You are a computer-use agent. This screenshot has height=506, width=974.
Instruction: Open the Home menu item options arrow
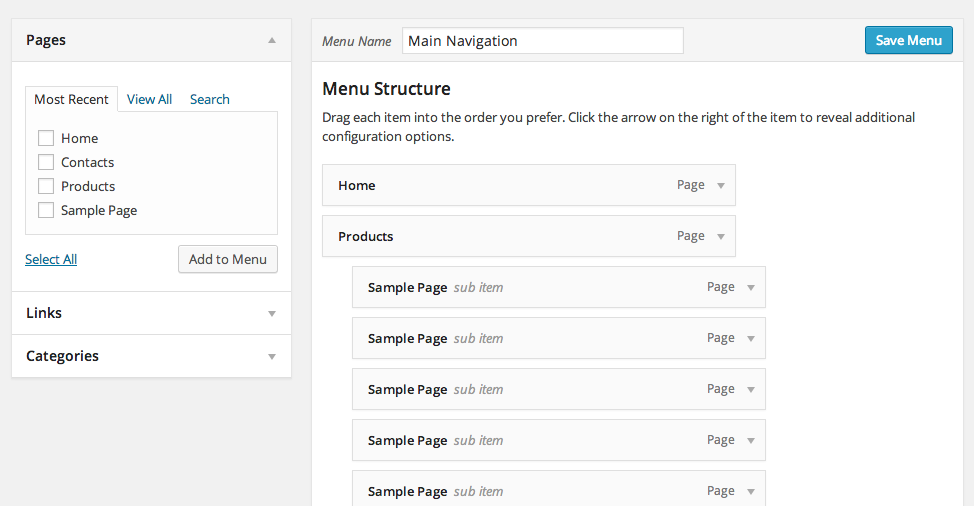pyautogui.click(x=721, y=186)
